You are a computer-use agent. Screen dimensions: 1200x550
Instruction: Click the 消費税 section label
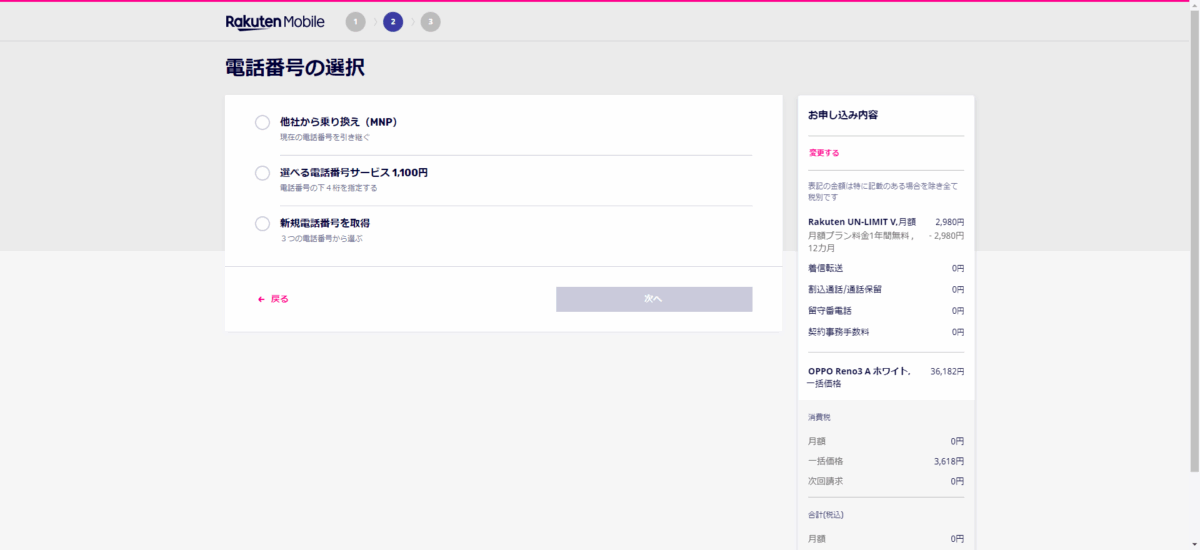point(819,417)
